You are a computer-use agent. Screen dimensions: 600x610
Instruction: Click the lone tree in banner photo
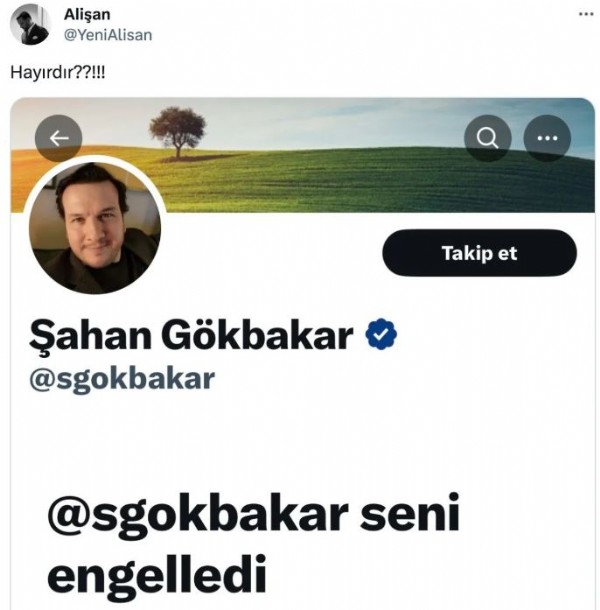177,132
